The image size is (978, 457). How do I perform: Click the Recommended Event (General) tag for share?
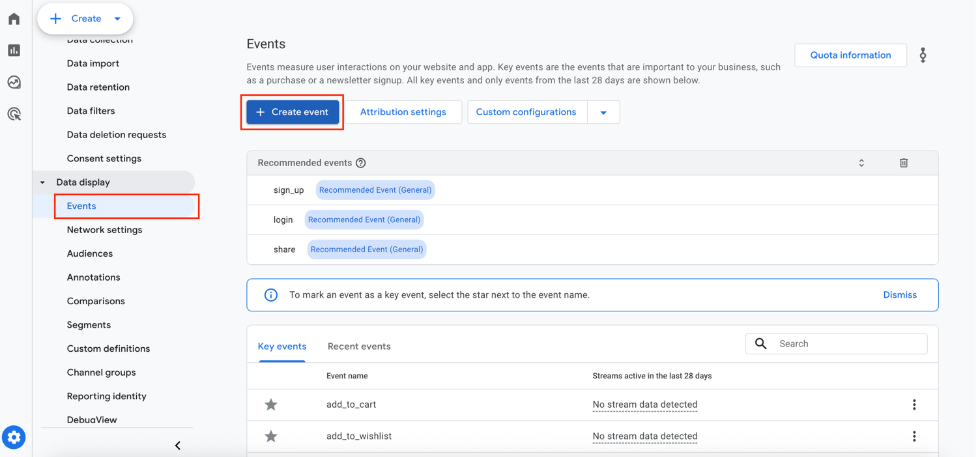(367, 249)
